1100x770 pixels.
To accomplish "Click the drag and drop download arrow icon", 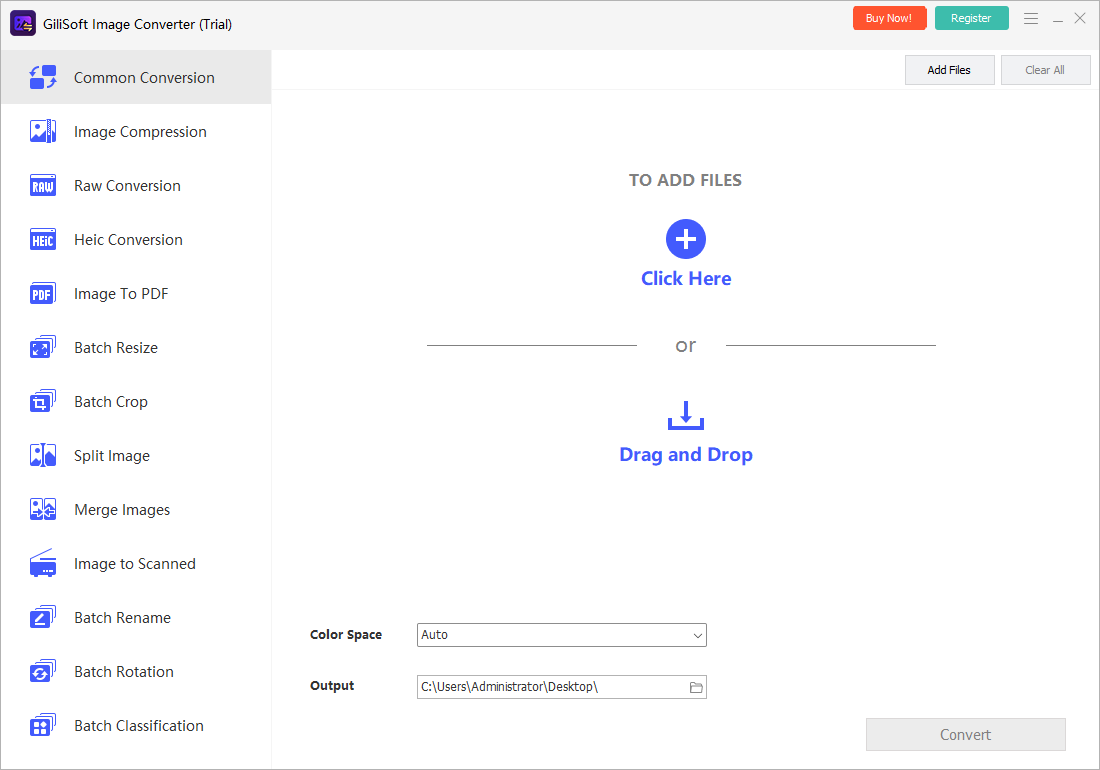I will pos(685,415).
